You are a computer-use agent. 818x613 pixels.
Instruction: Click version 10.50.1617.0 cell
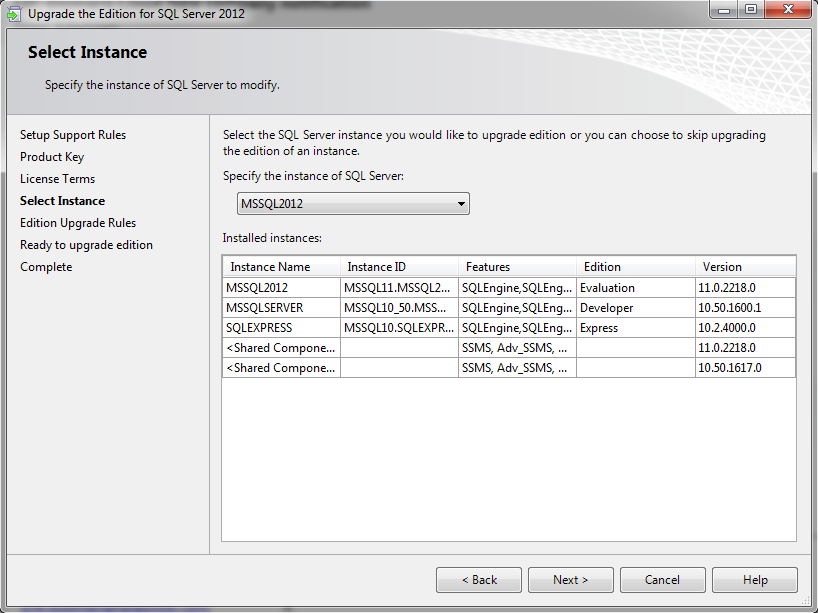pyautogui.click(x=745, y=368)
